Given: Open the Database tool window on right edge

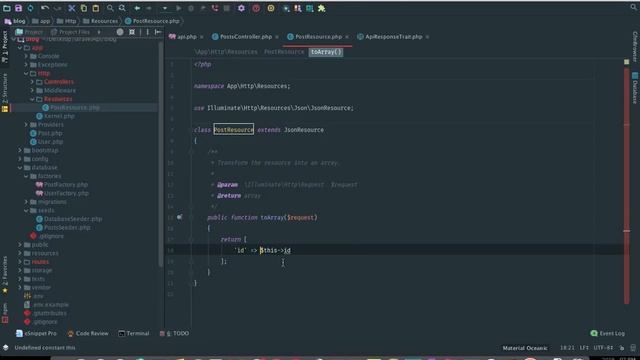Looking at the screenshot, I should pyautogui.click(x=635, y=88).
